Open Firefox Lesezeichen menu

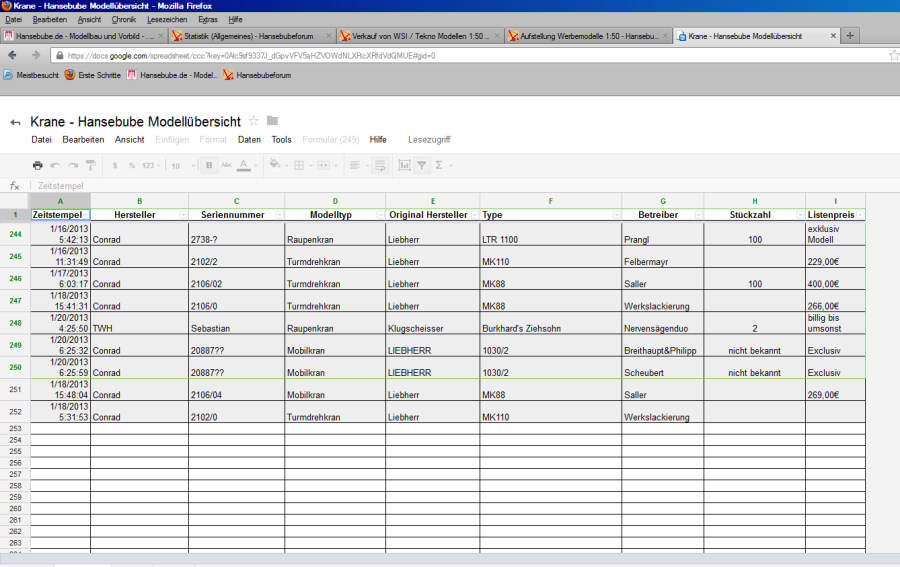coord(167,20)
